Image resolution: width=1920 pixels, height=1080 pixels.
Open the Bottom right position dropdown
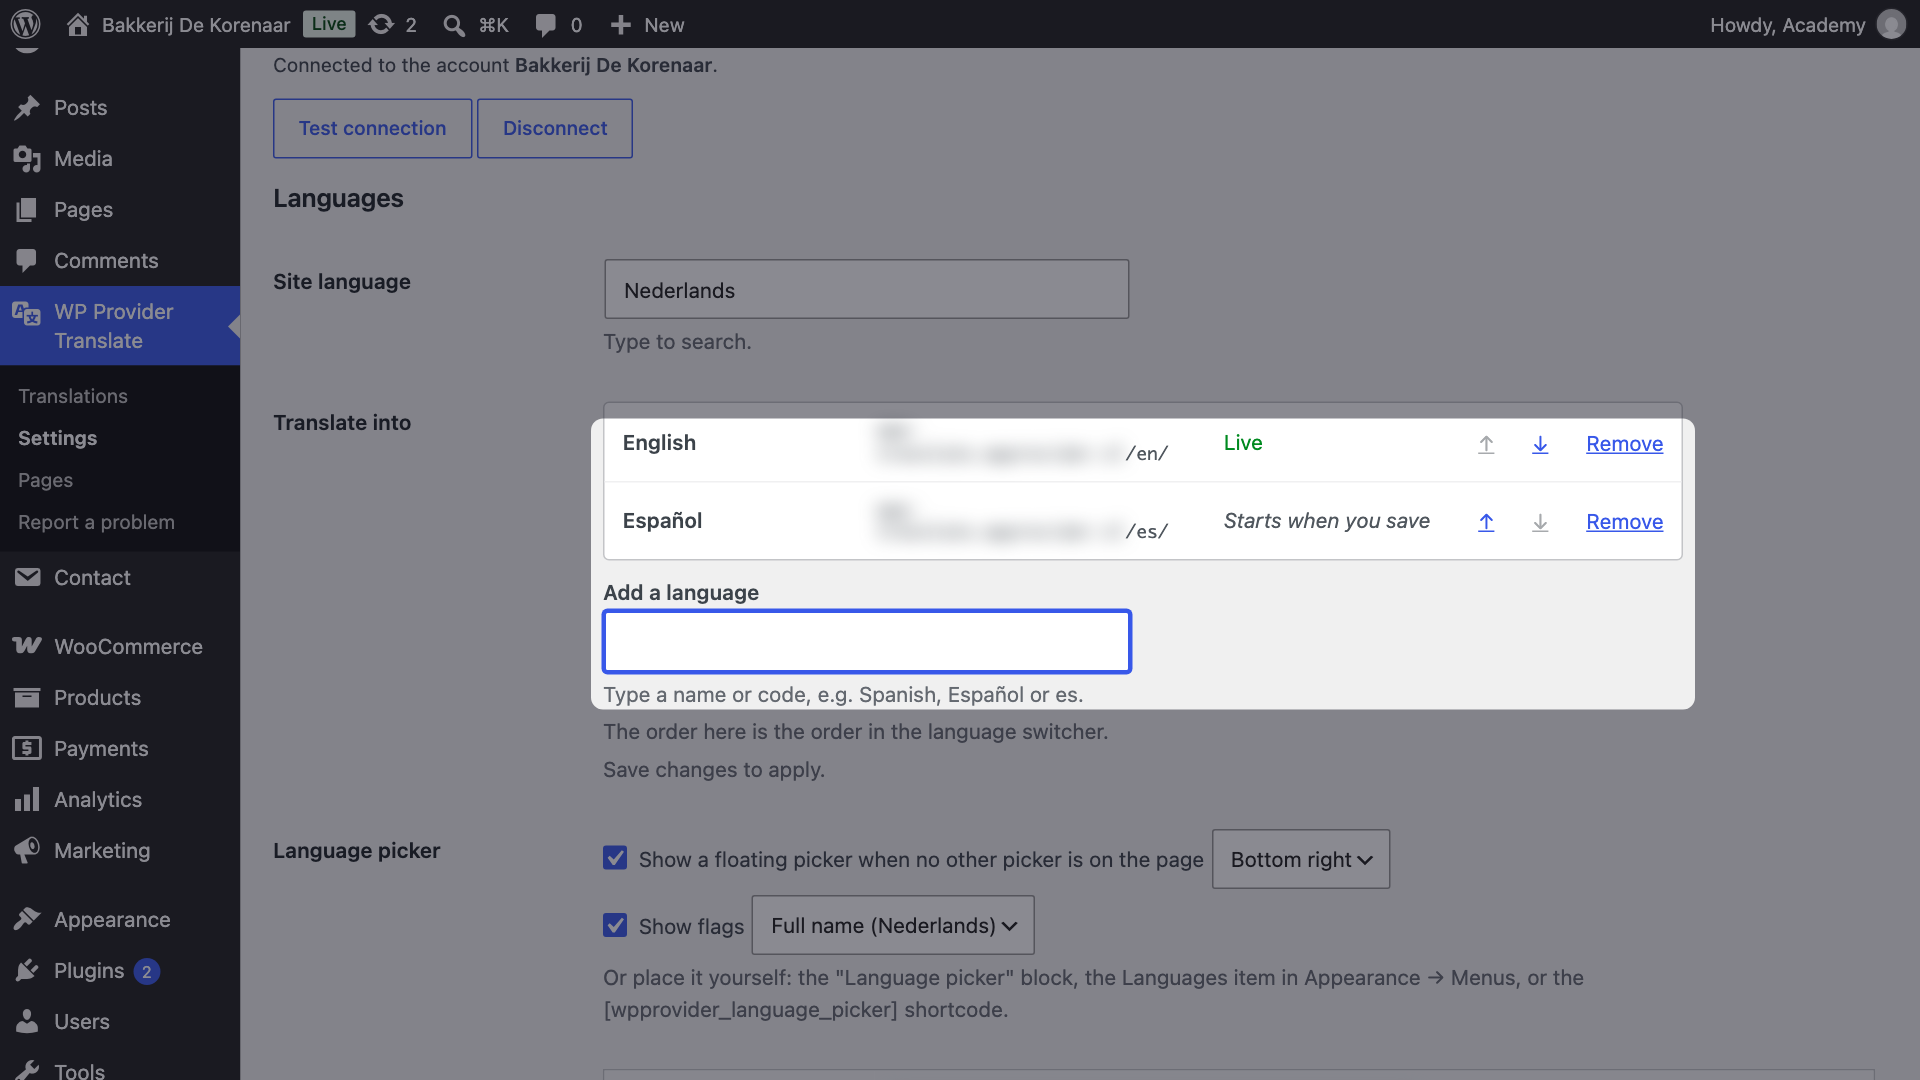1300,859
